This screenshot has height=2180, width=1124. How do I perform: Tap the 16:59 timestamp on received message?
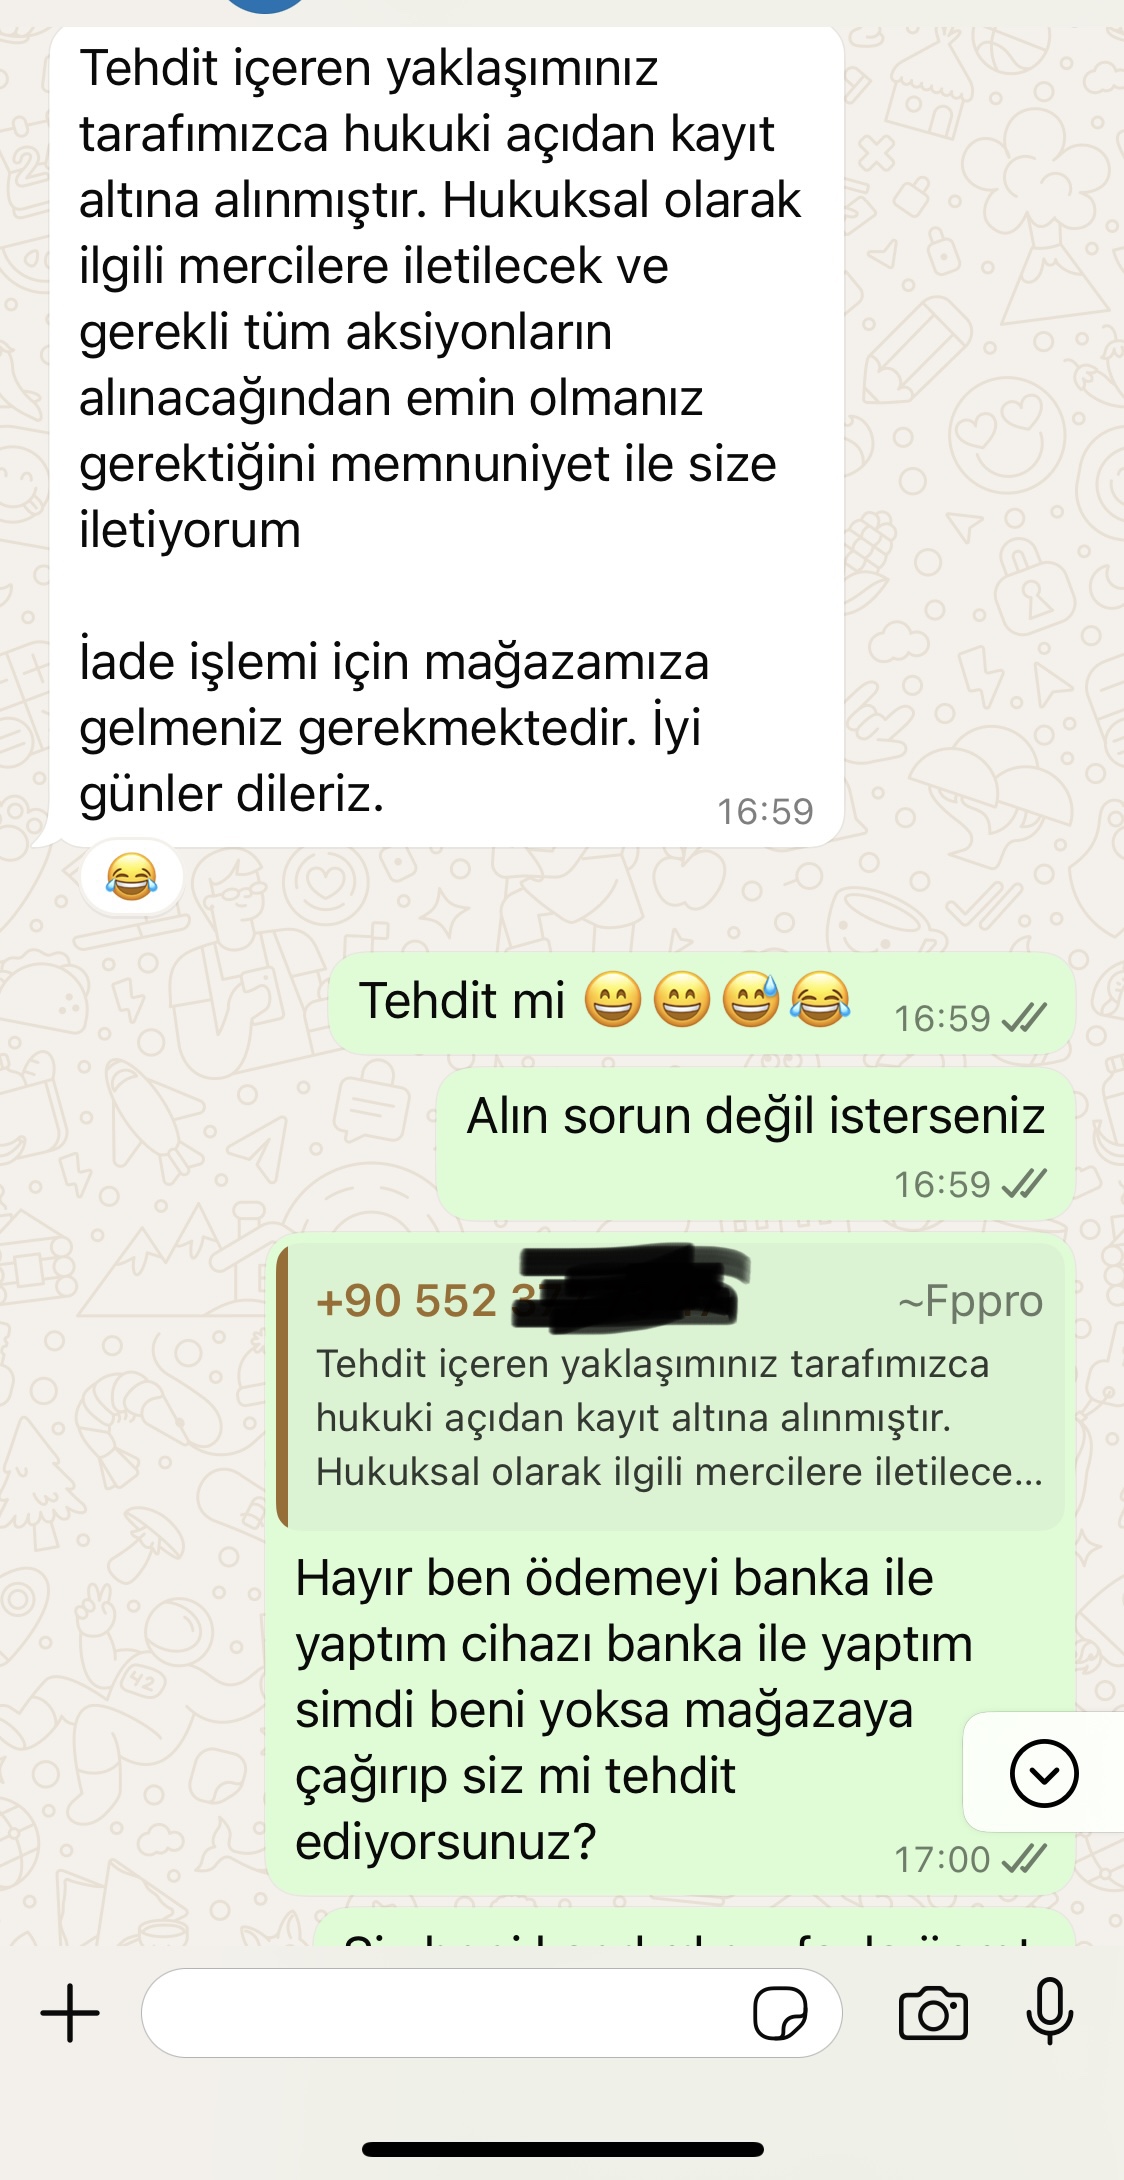(765, 811)
